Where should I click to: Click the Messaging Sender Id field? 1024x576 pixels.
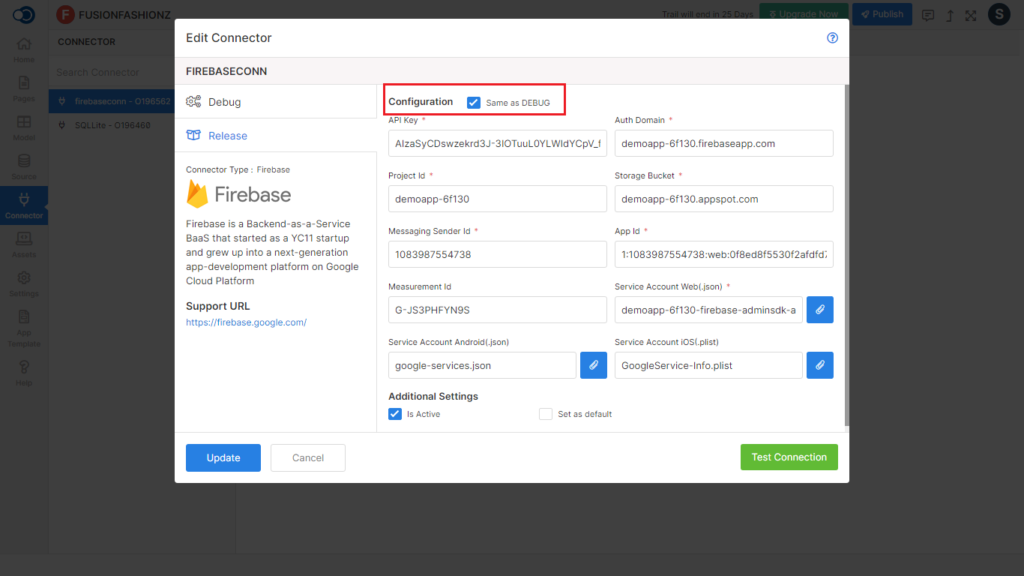pyautogui.click(x=497, y=255)
